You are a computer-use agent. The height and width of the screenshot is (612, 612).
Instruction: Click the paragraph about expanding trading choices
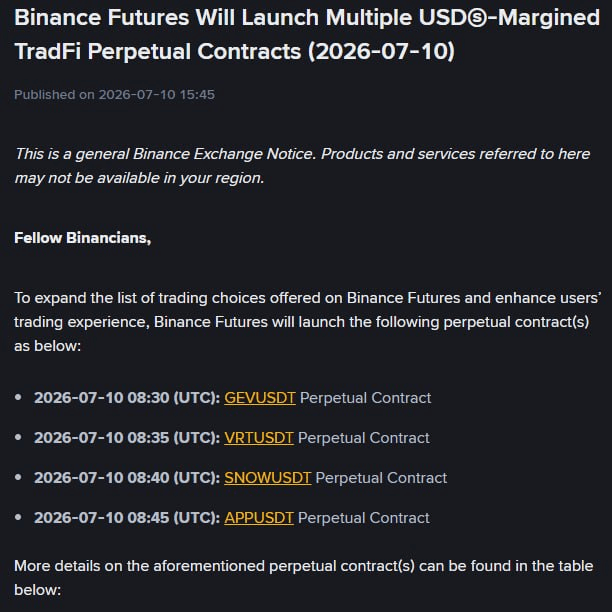point(307,322)
